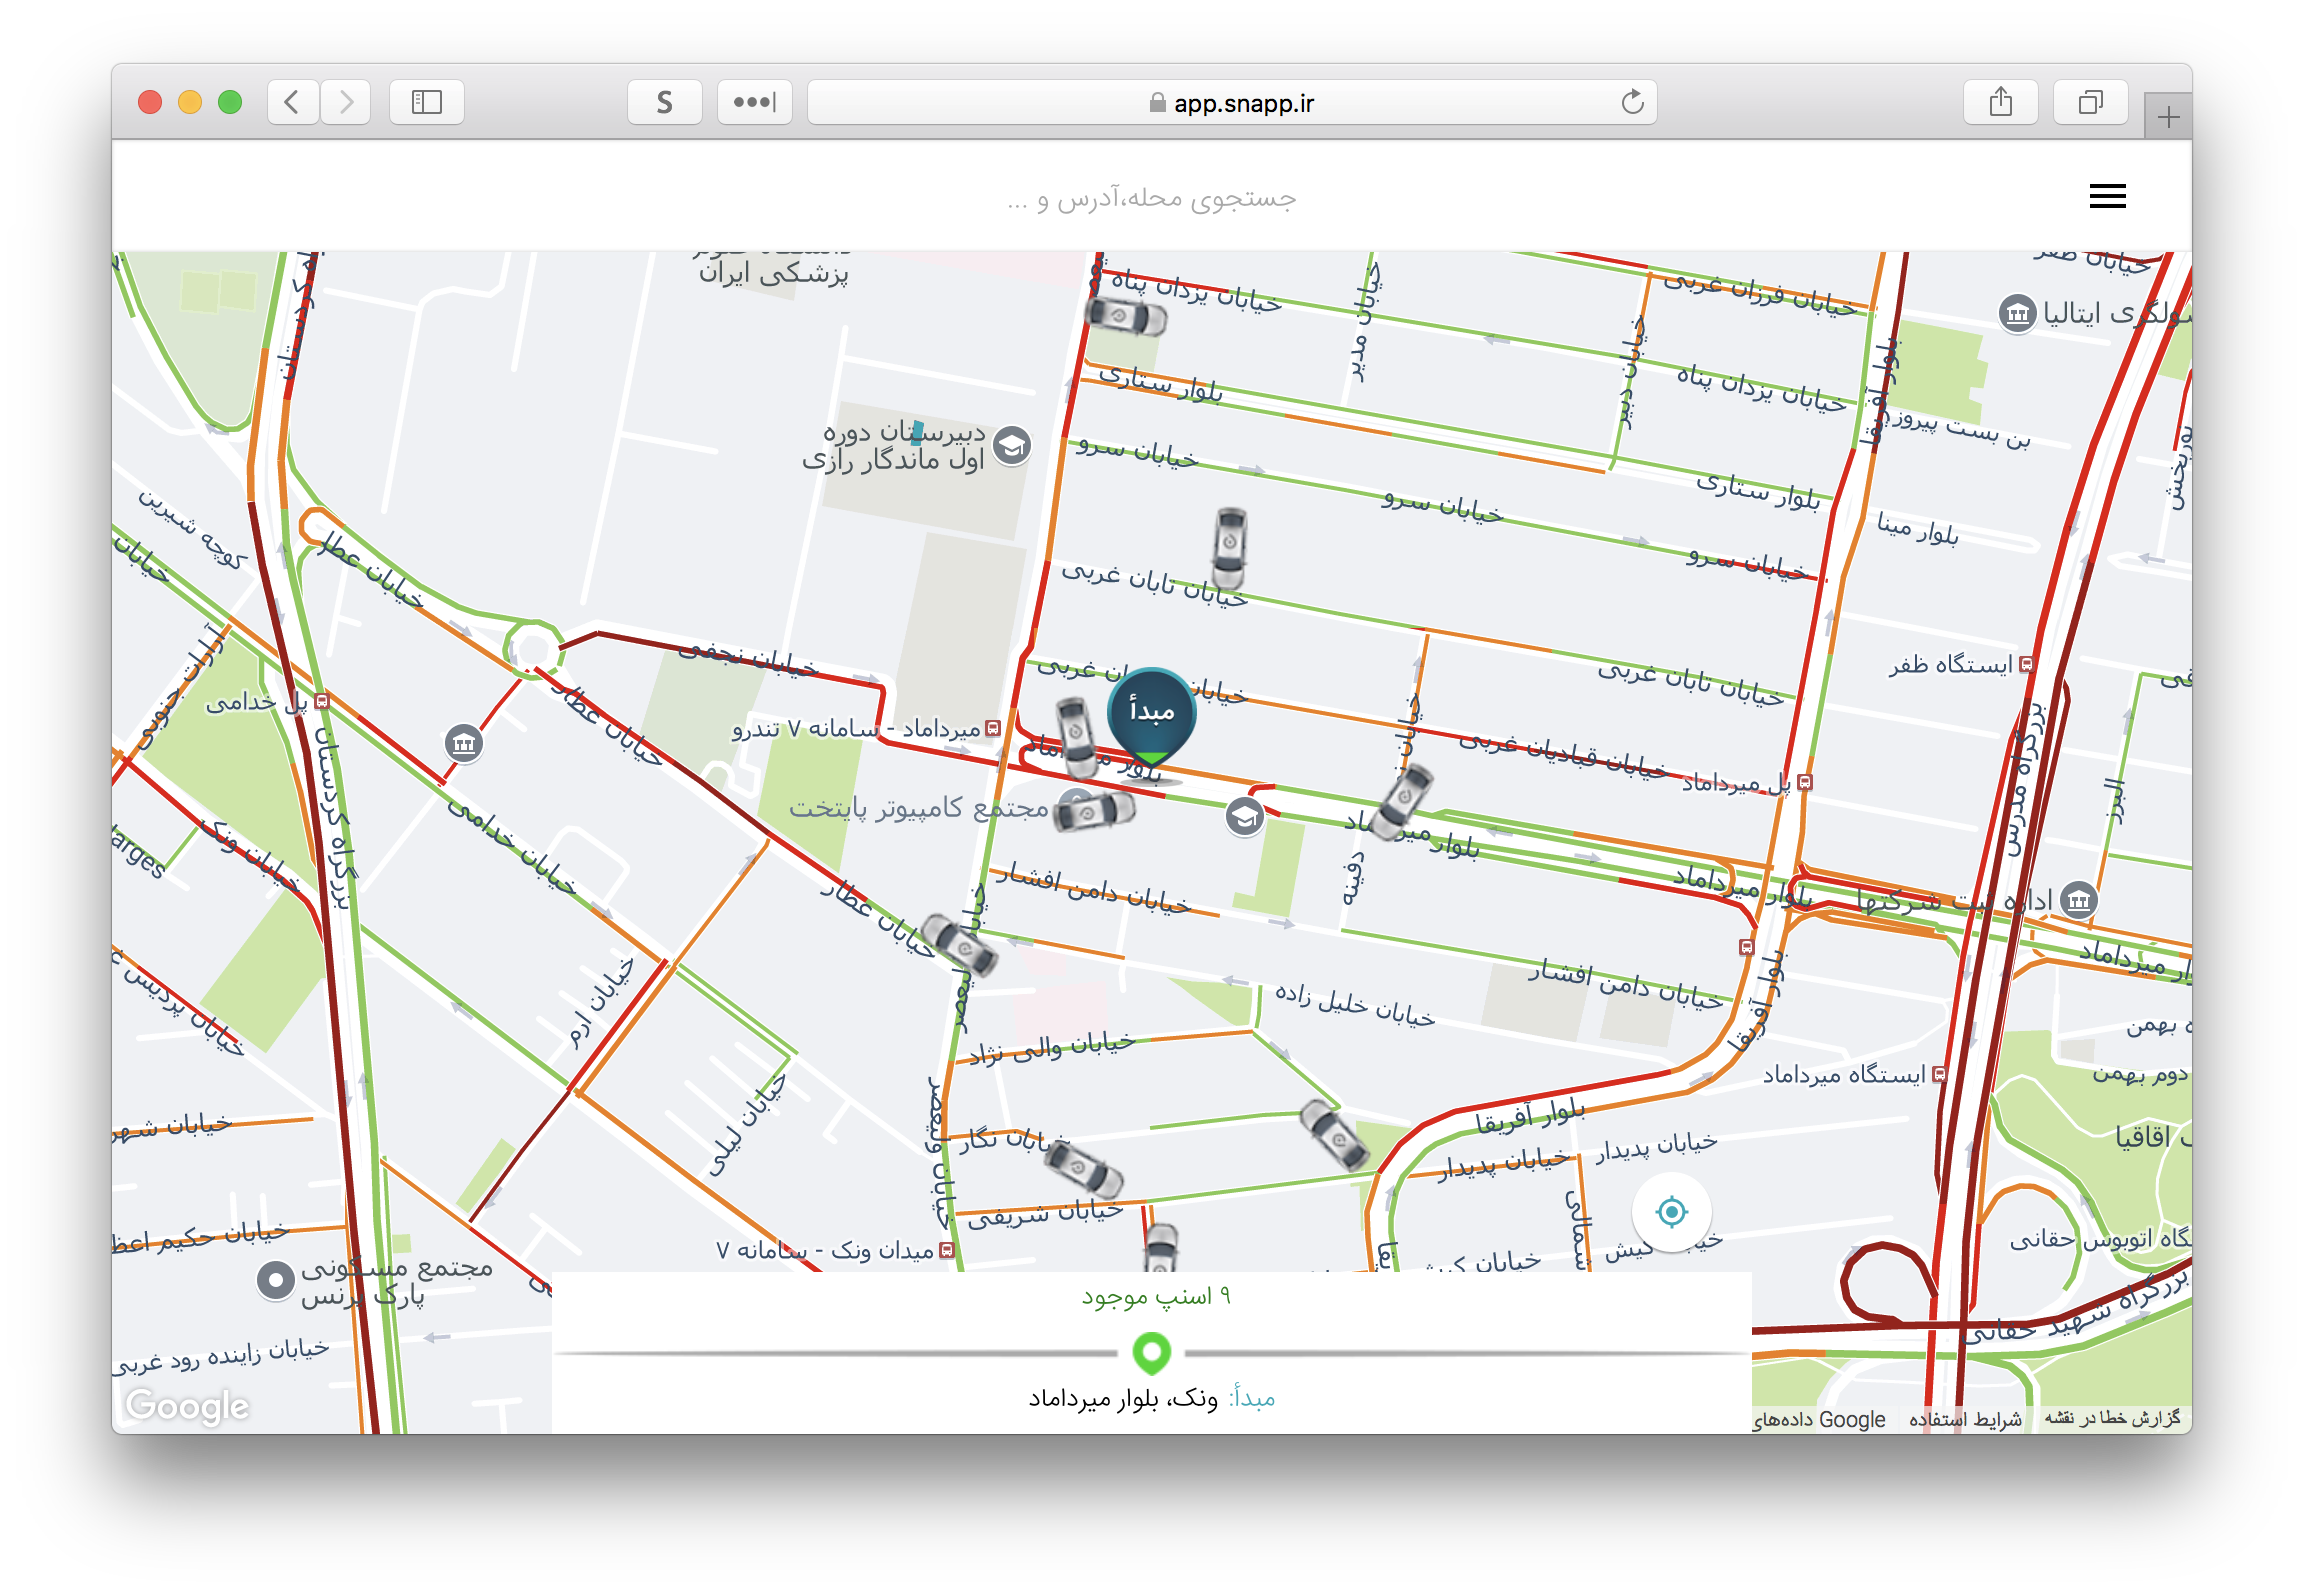The width and height of the screenshot is (2304, 1594).
Task: Click the car on خیابان تابان غربی
Action: point(1229,547)
